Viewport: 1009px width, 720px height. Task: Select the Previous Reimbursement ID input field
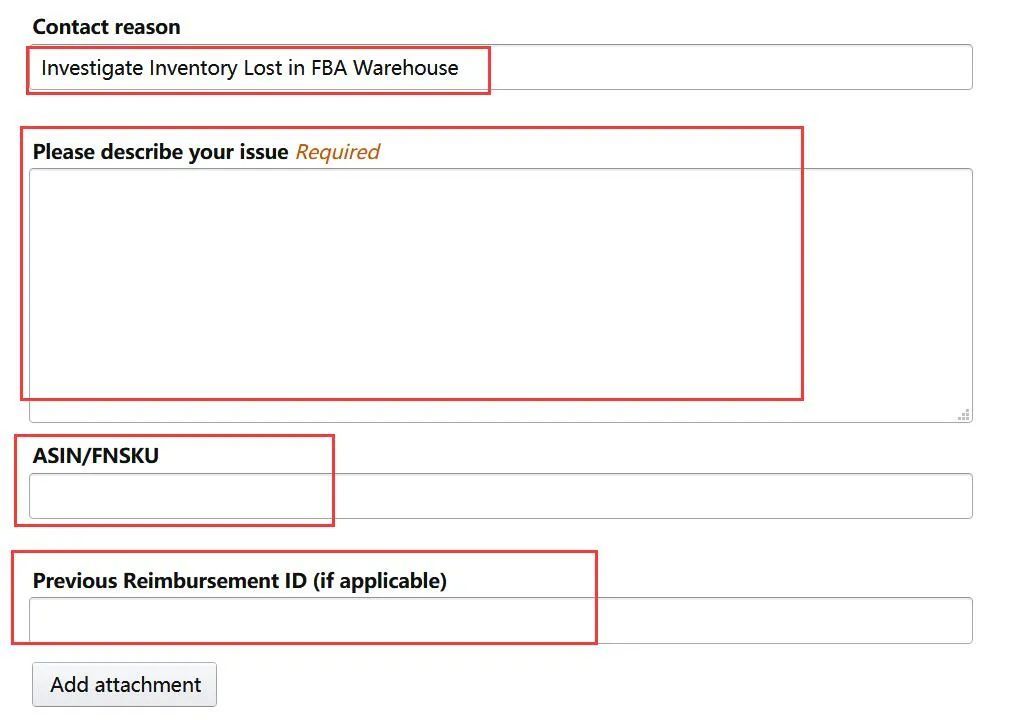click(x=500, y=620)
